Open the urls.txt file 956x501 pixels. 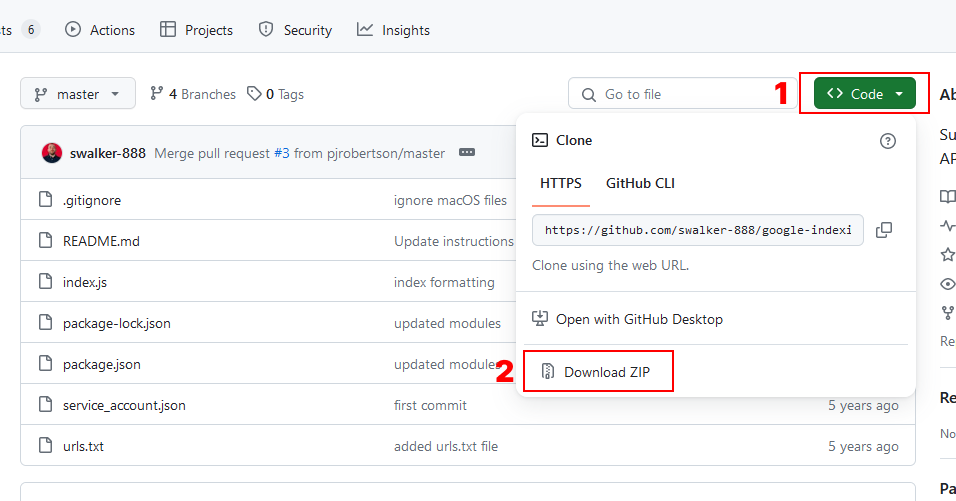(83, 446)
